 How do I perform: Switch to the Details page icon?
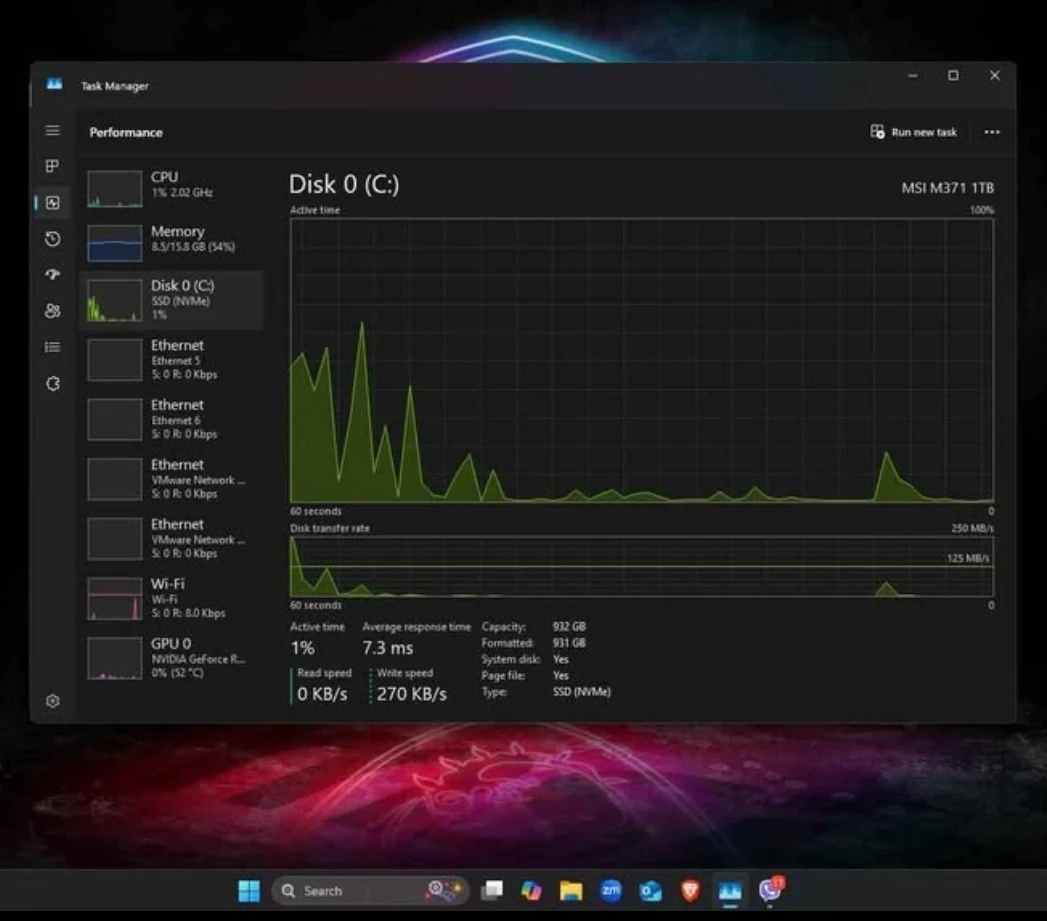[x=53, y=347]
